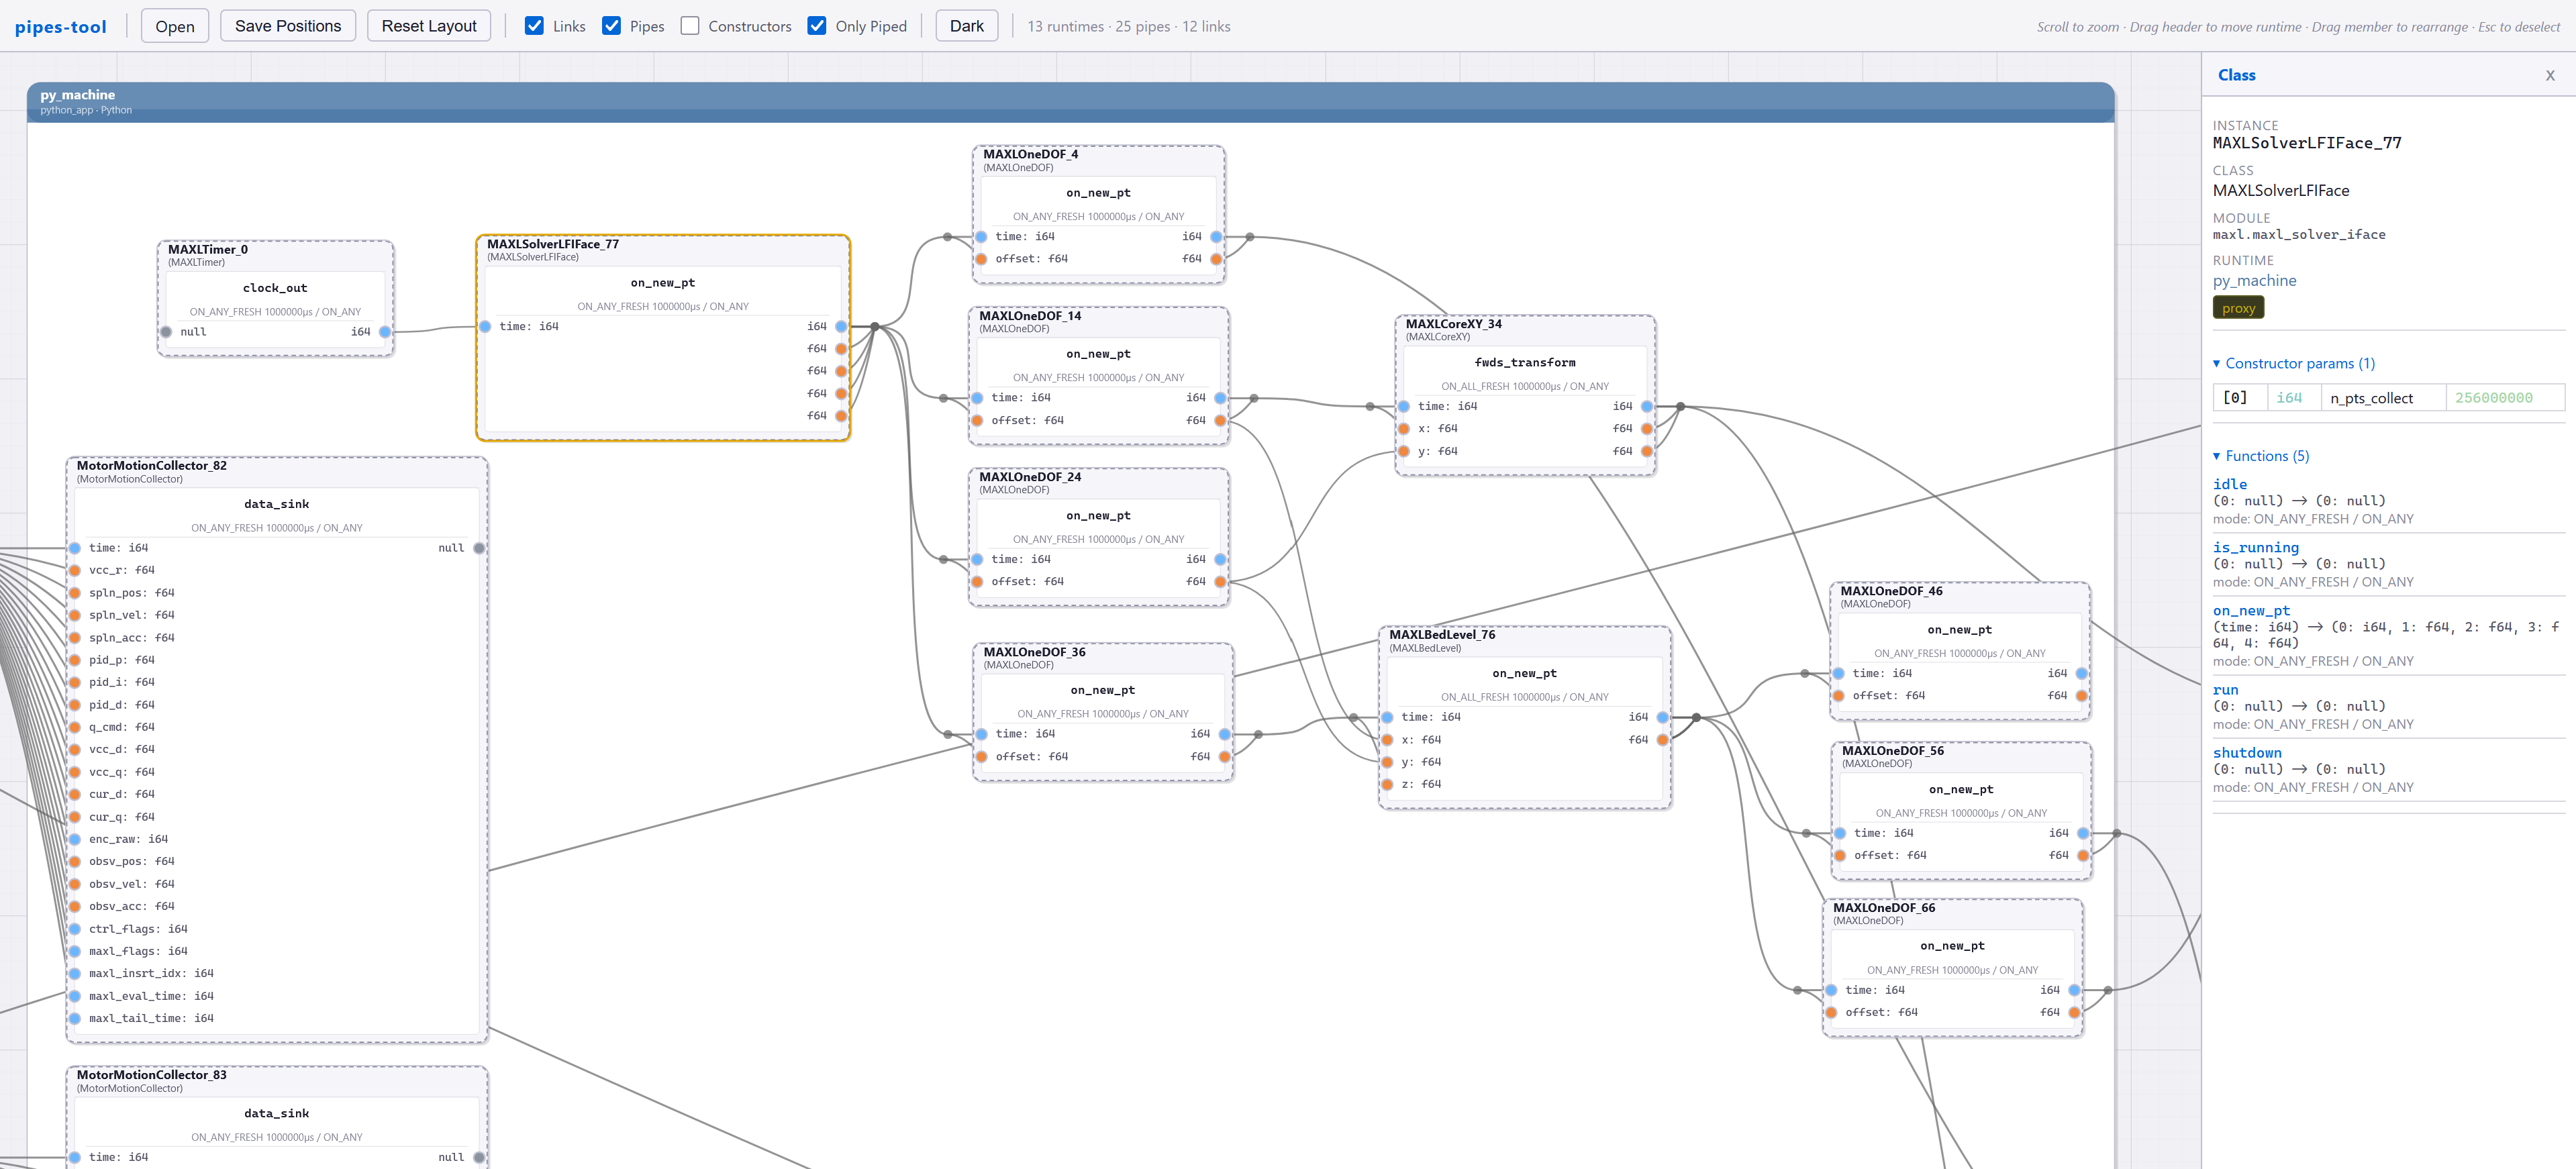Screen dimensions: 2576x1169
Task: Click the py_machine runtime link
Action: click(2254, 281)
